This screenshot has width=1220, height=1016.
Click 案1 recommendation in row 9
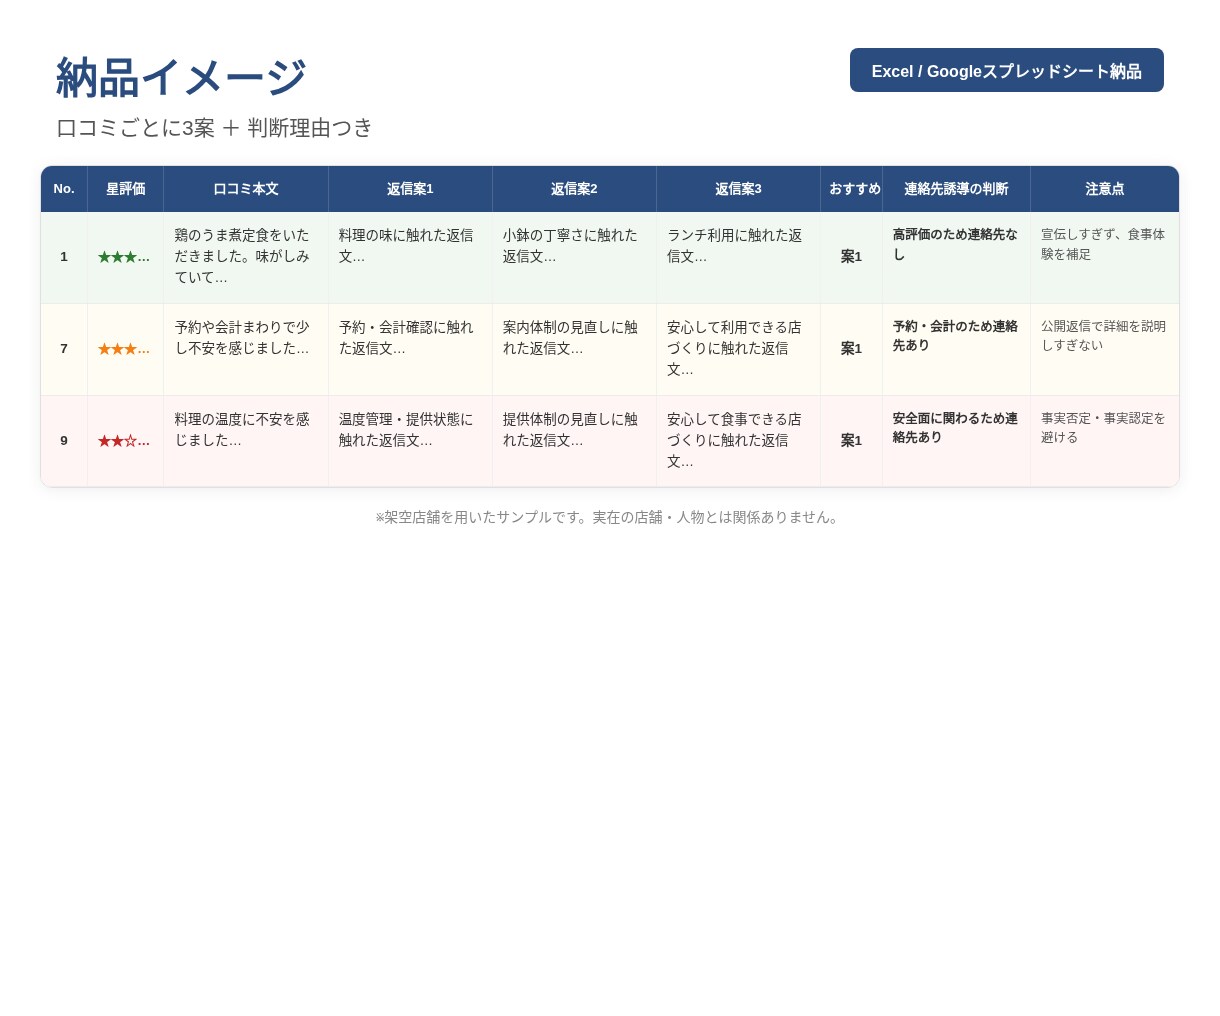[x=851, y=441]
